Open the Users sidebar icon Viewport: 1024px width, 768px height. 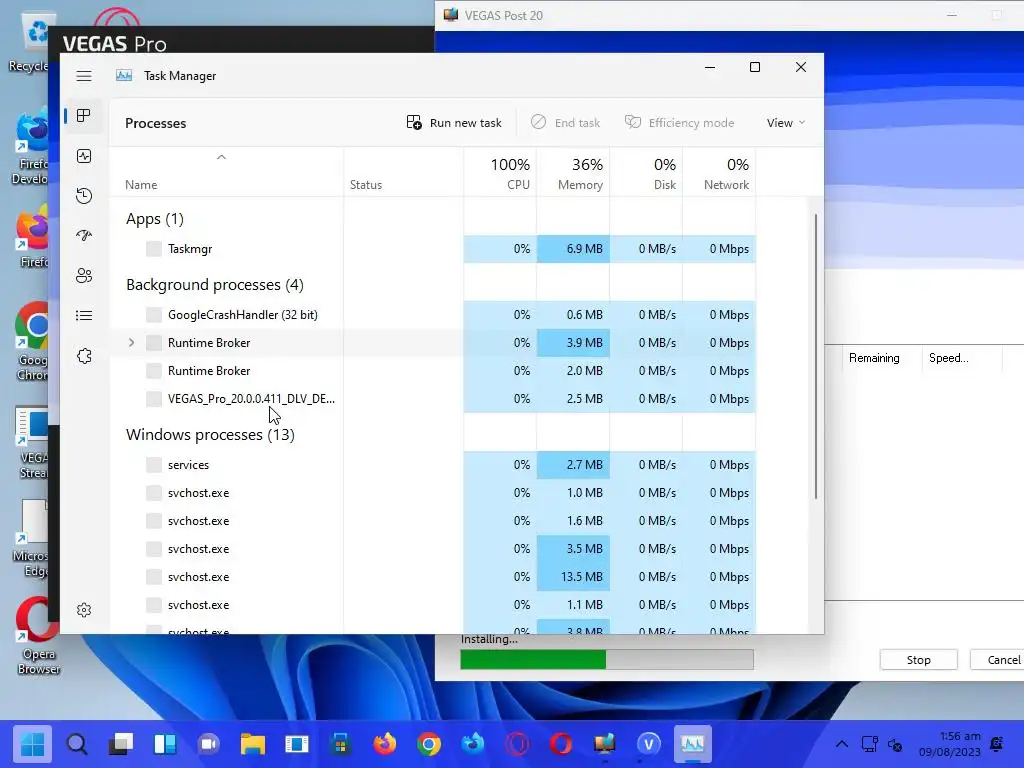[x=84, y=276]
